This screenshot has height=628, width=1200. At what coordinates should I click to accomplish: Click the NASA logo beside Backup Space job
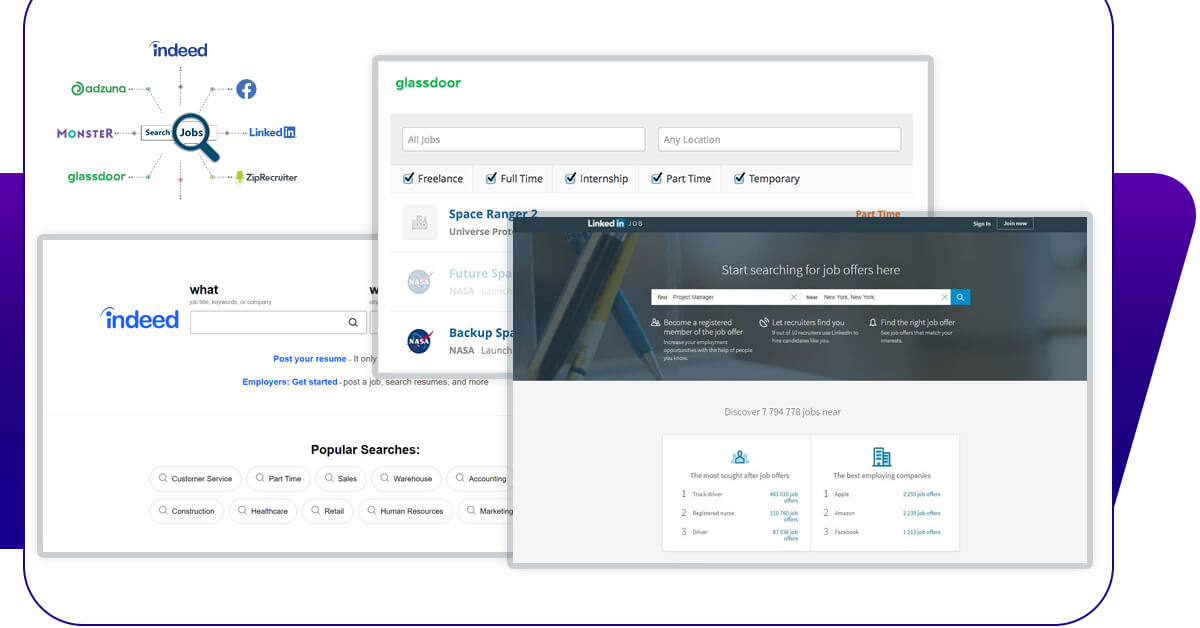click(420, 341)
